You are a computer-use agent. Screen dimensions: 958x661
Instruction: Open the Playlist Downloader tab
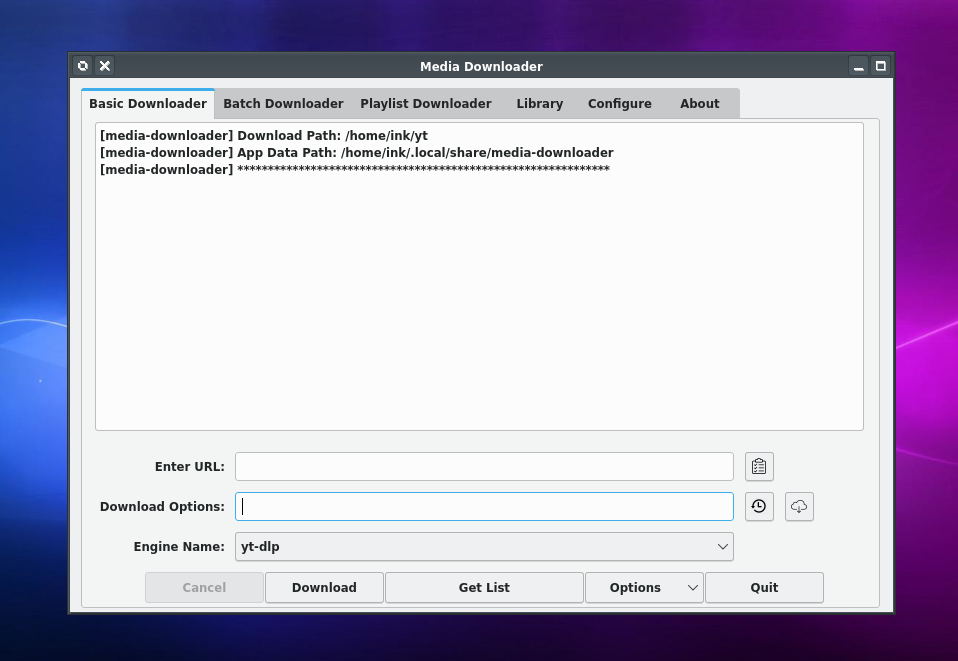pyautogui.click(x=426, y=104)
